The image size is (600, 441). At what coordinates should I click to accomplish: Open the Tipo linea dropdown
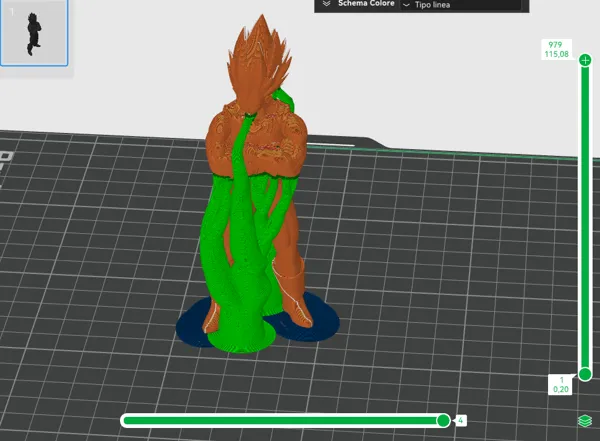coord(461,5)
